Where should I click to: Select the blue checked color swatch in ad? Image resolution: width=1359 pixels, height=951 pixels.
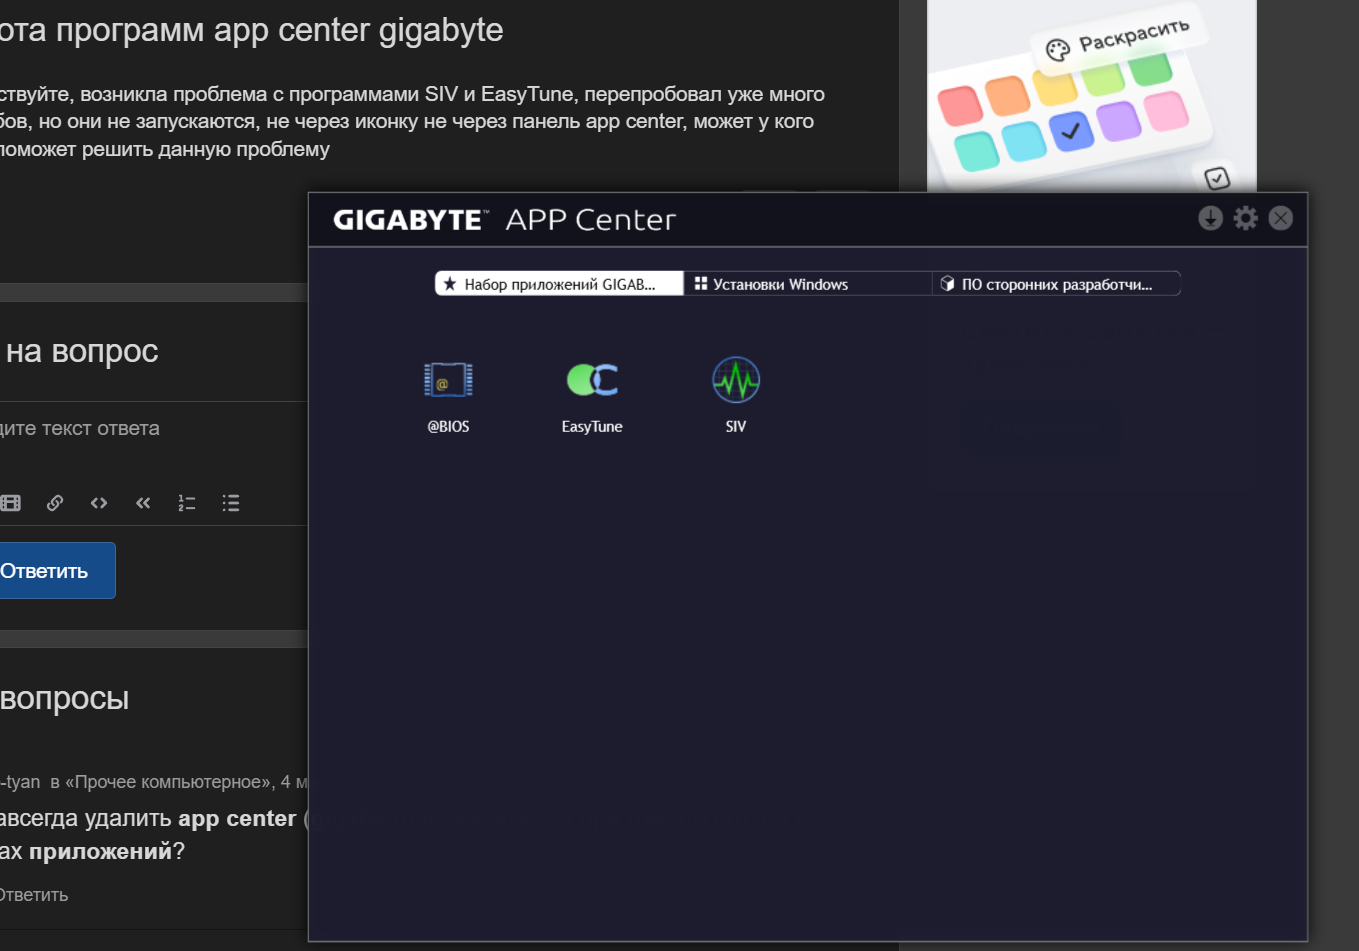pyautogui.click(x=1071, y=131)
